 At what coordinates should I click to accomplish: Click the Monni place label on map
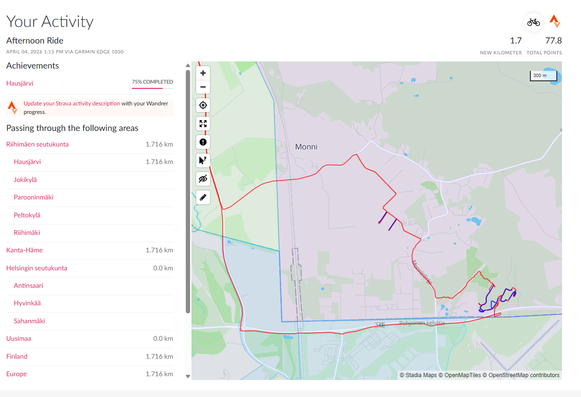point(306,147)
